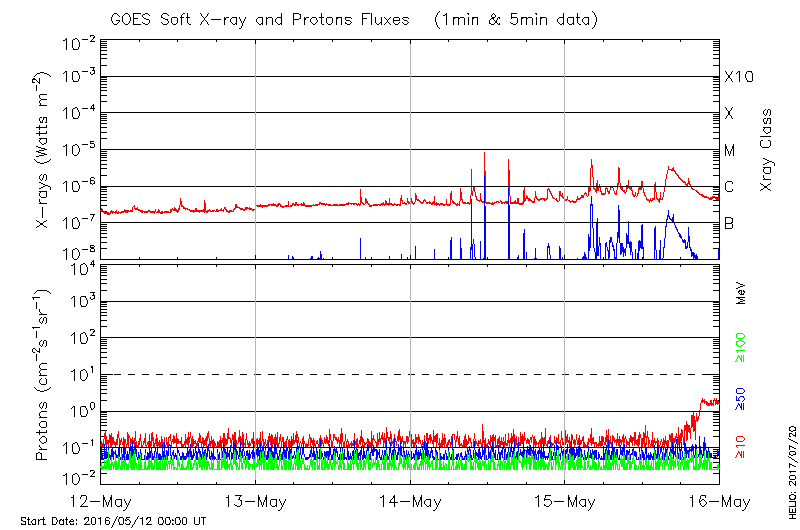Select the 12-May date tick label
The image size is (800, 530).
(x=102, y=501)
